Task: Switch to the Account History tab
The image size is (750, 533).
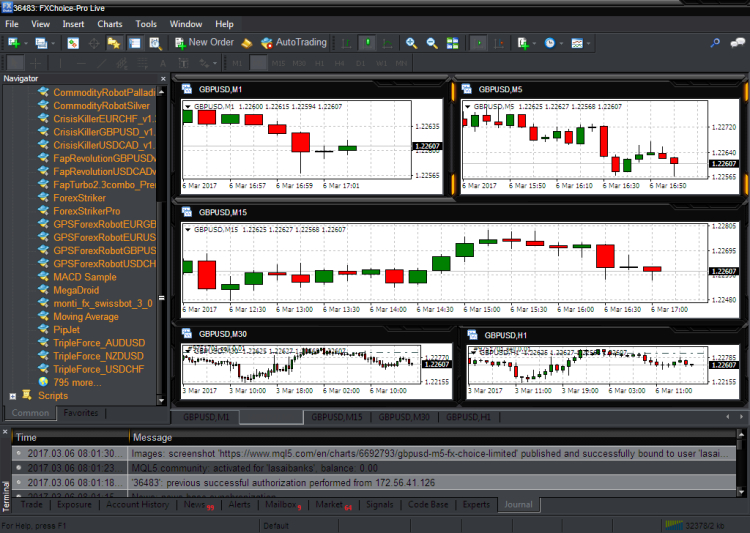Action: 138,505
